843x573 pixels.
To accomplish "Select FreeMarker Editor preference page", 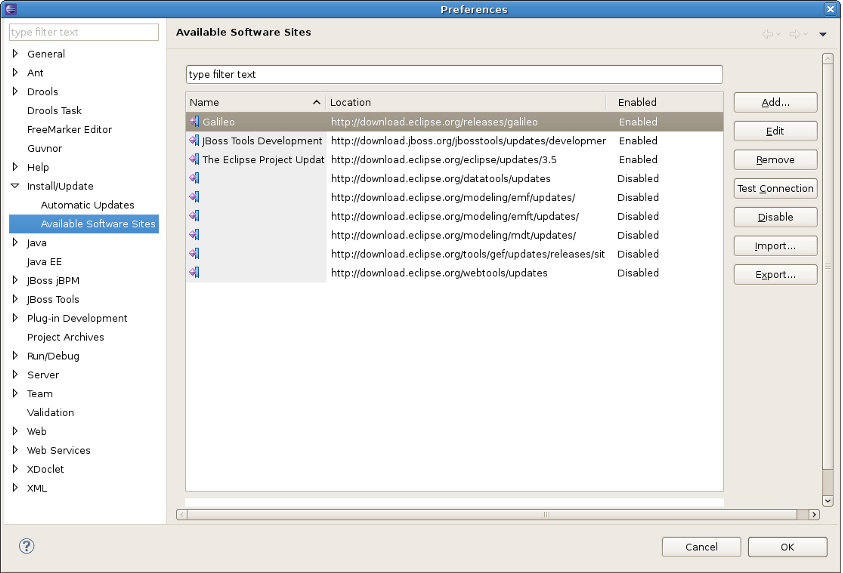I will point(69,129).
